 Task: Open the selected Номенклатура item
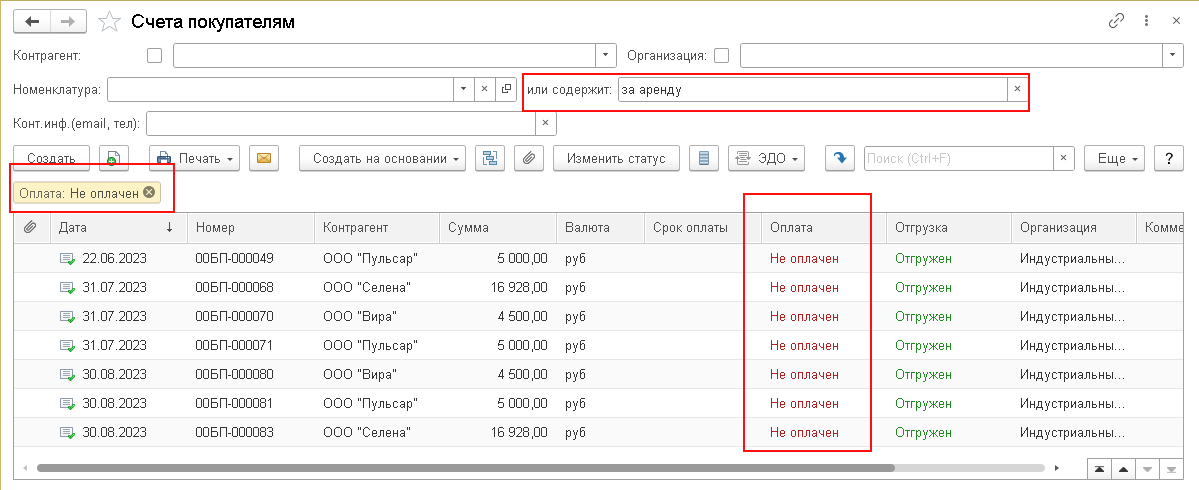tap(505, 89)
